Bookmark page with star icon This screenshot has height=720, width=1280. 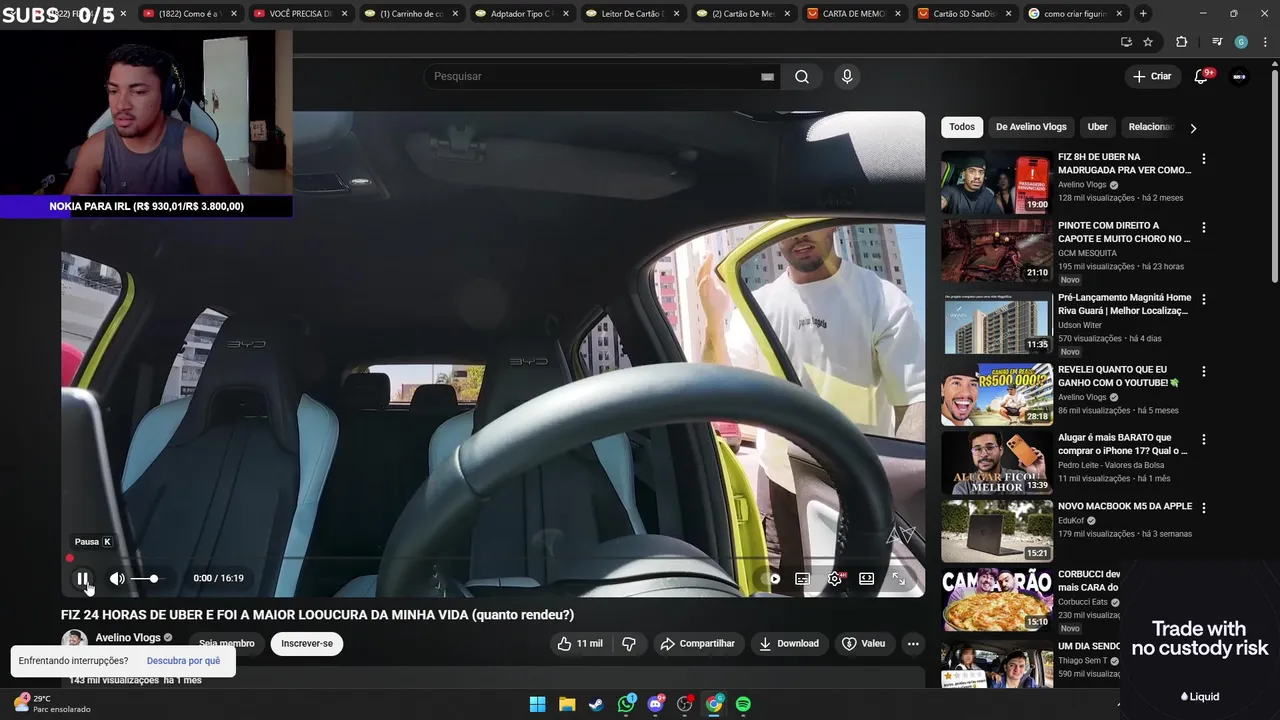click(1148, 42)
